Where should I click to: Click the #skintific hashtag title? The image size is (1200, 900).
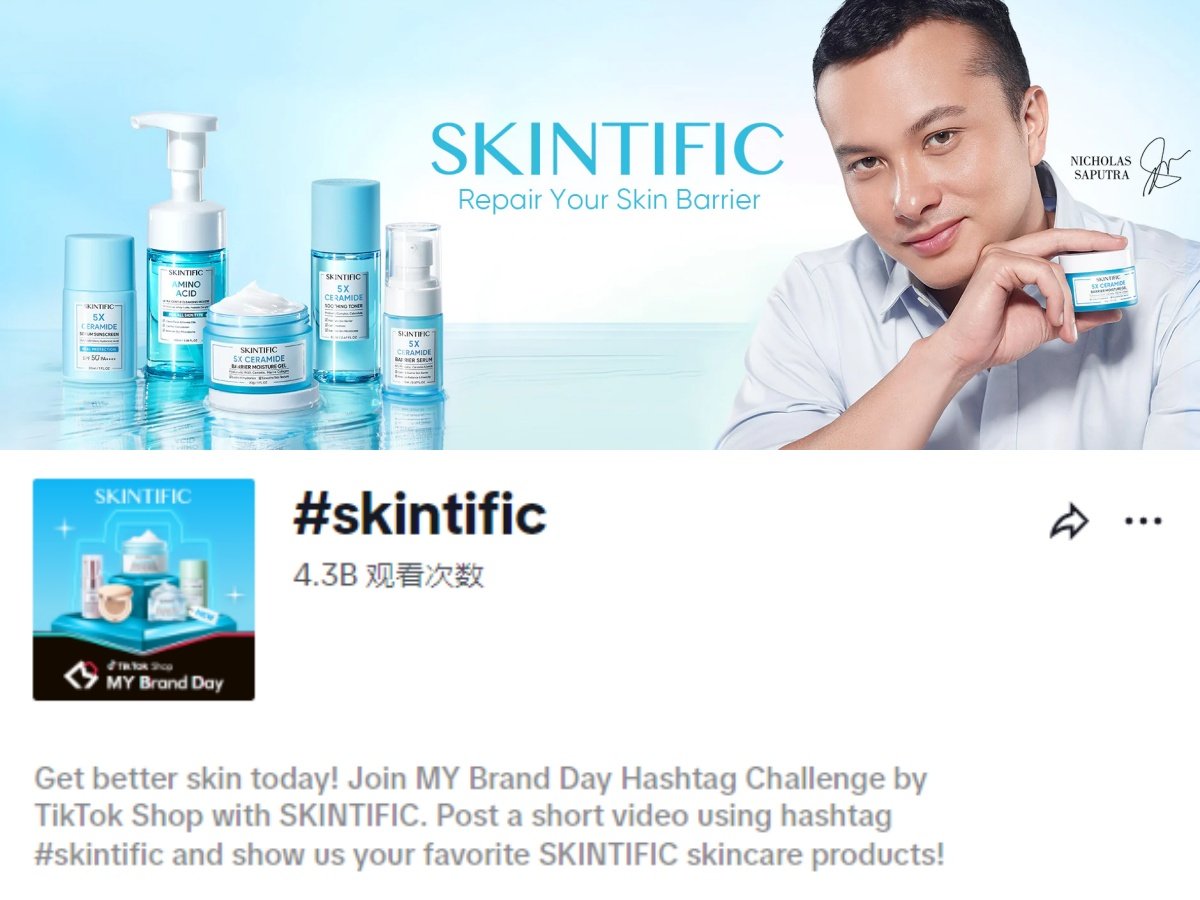click(420, 515)
